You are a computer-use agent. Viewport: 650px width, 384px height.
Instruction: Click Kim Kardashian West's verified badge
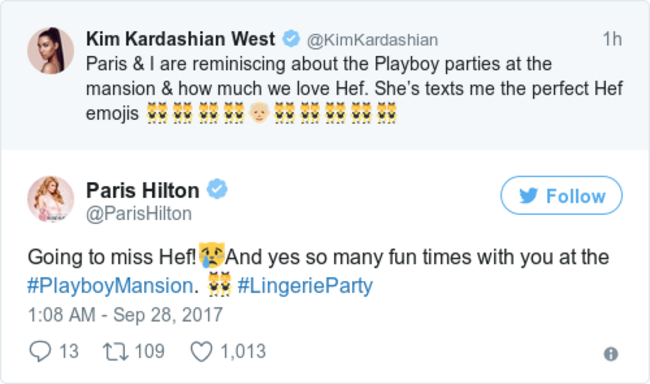pos(291,39)
